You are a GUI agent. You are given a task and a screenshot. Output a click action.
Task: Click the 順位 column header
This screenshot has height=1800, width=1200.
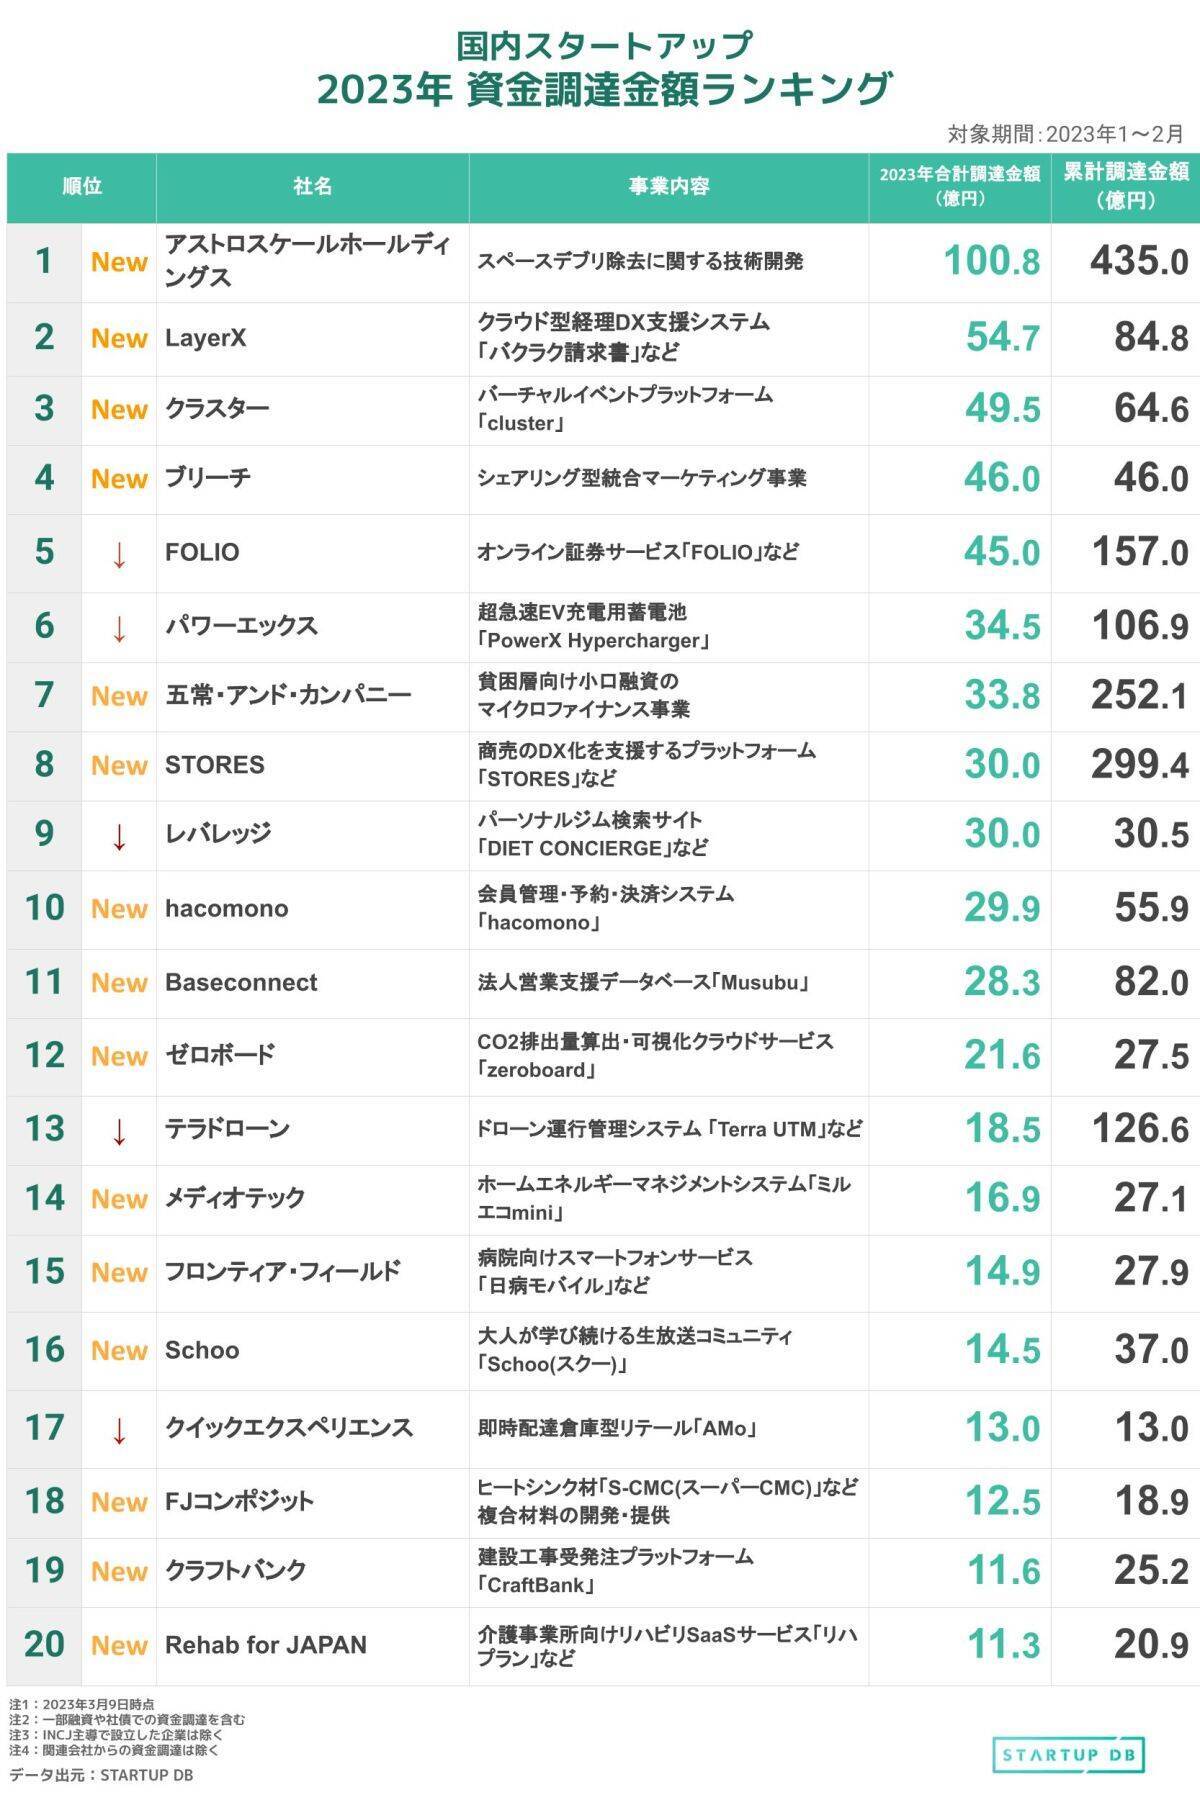82,187
